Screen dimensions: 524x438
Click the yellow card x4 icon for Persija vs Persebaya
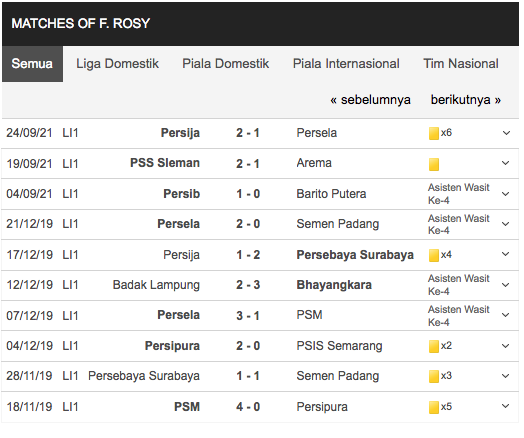[x=433, y=255]
